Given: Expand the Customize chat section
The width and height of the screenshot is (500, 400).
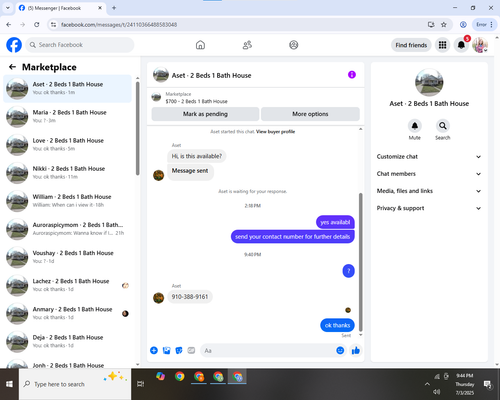Looking at the screenshot, I should pyautogui.click(x=429, y=157).
